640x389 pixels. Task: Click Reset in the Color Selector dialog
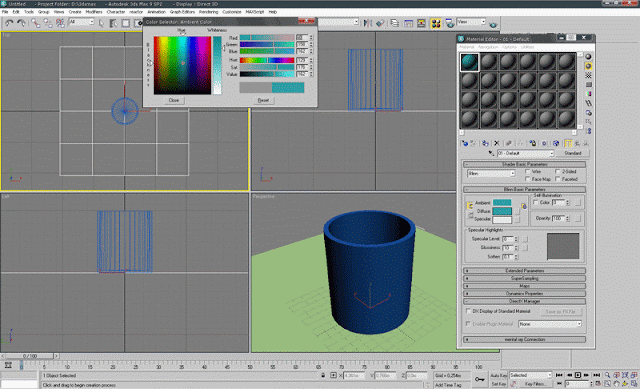coord(263,100)
